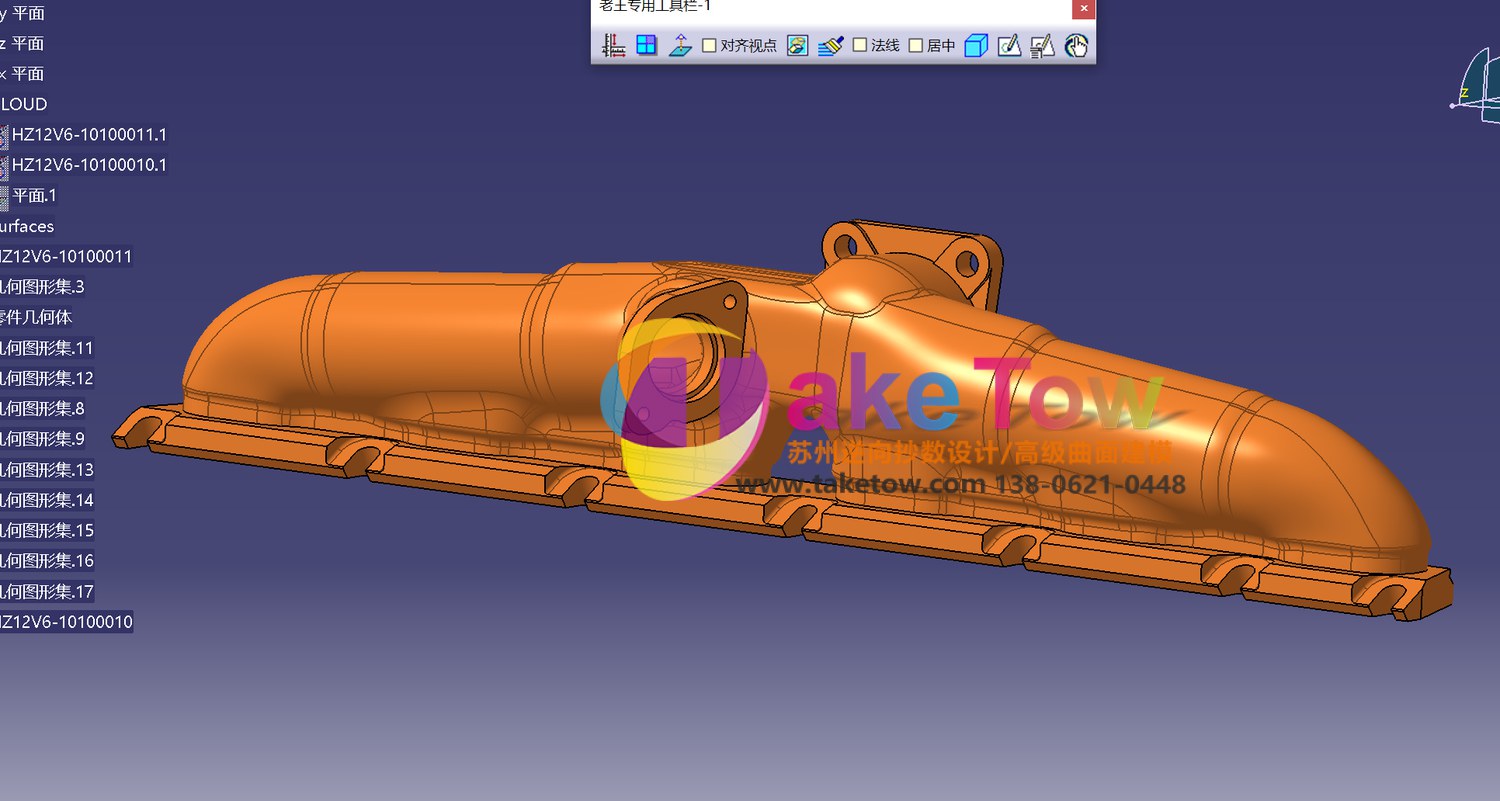Tick the 法线 checkbox

click(x=860, y=45)
